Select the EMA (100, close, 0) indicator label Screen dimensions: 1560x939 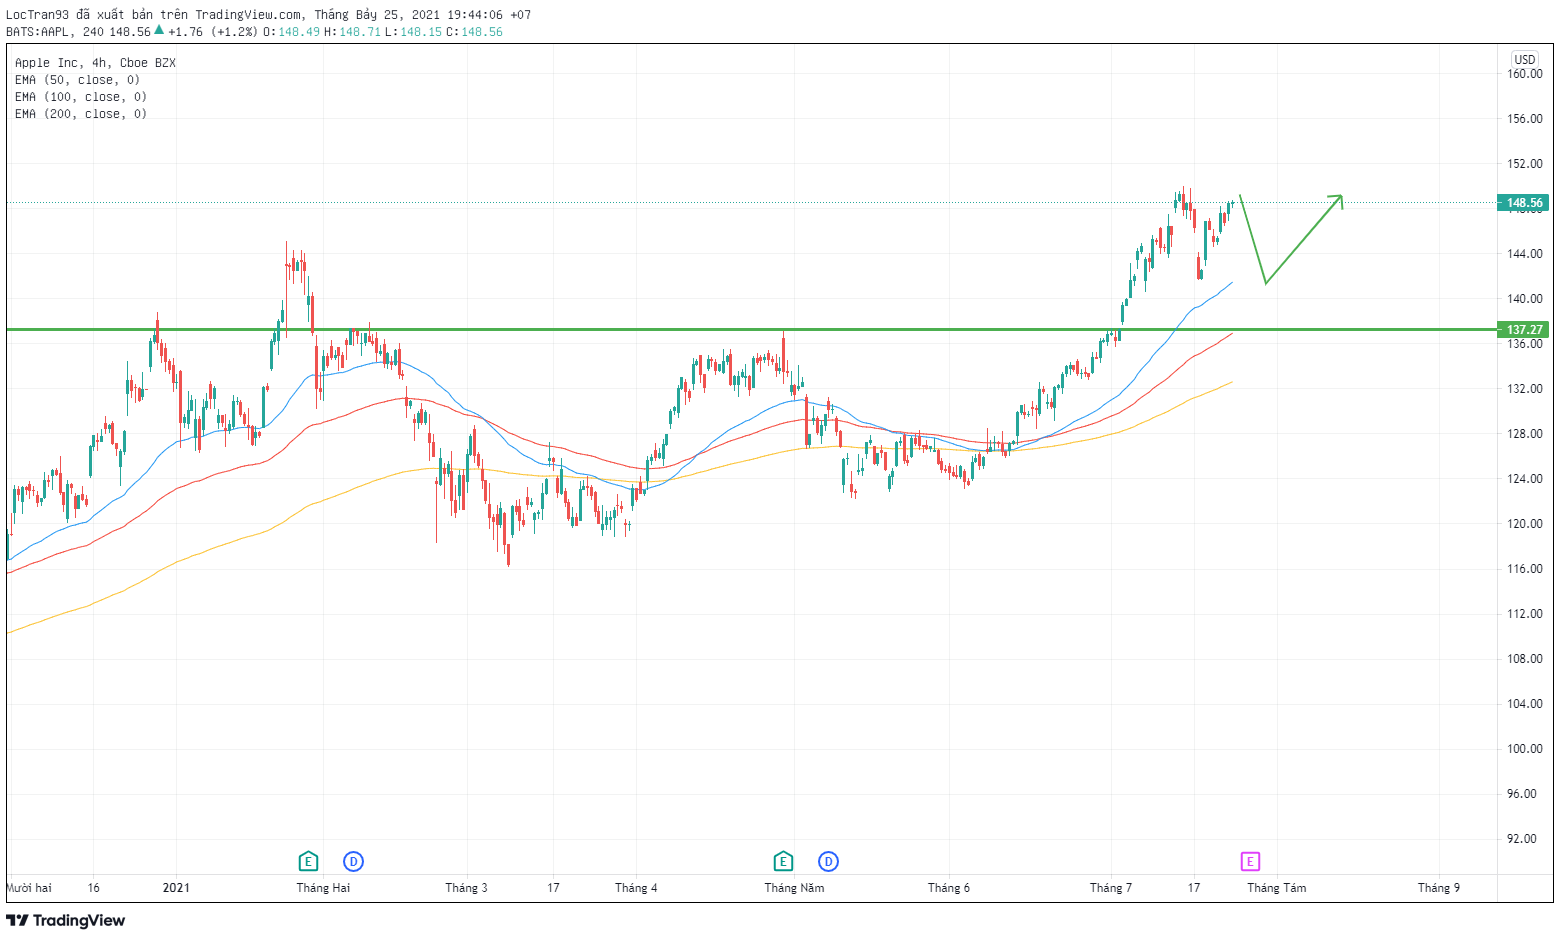pos(81,96)
